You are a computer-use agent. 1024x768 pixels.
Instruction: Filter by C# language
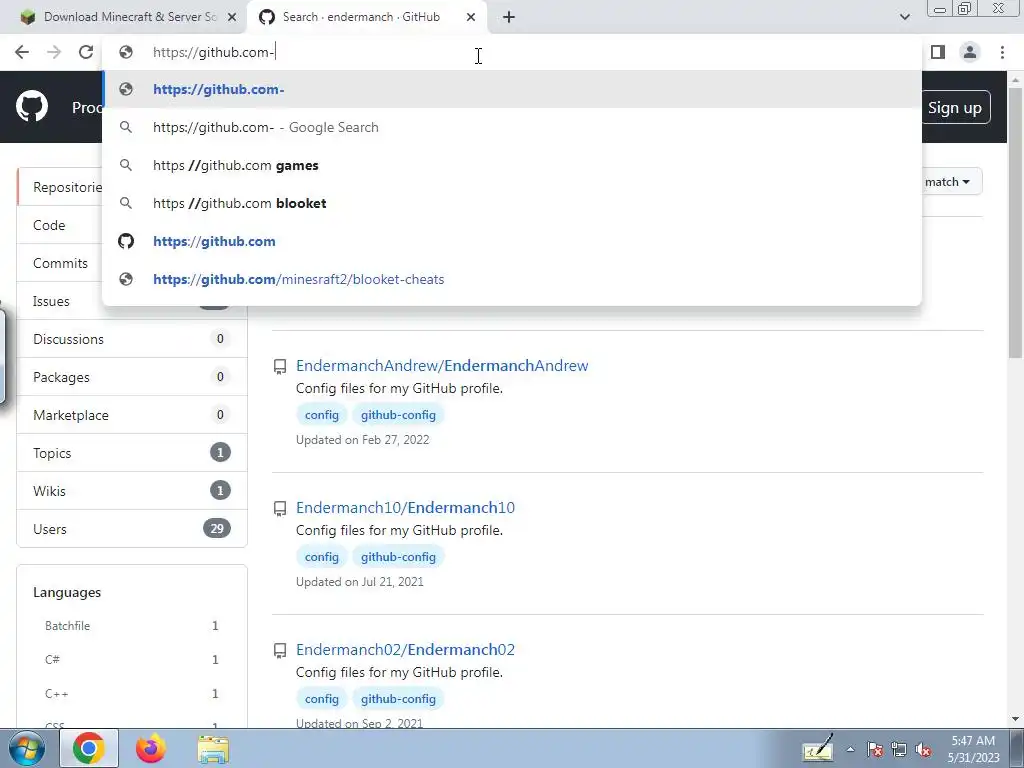point(131,660)
